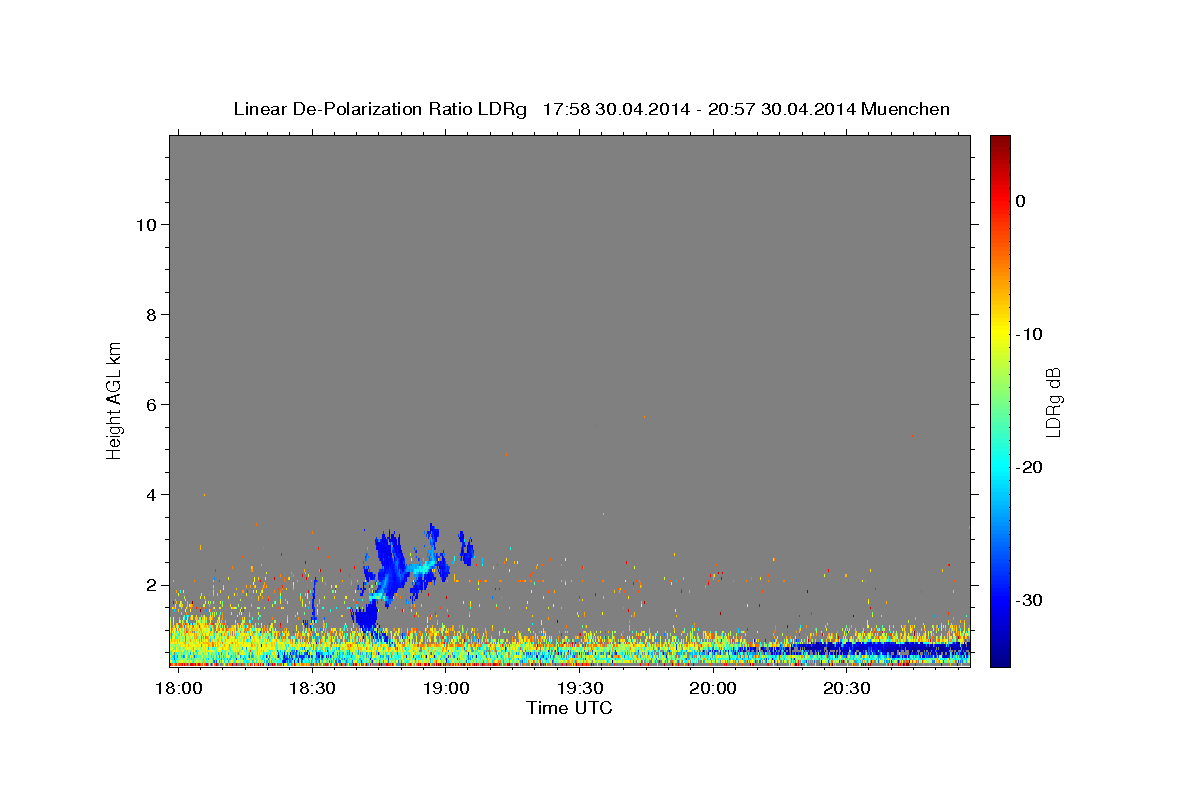This screenshot has width=1200, height=800.
Task: Click the height axis label 8
Action: 149,314
